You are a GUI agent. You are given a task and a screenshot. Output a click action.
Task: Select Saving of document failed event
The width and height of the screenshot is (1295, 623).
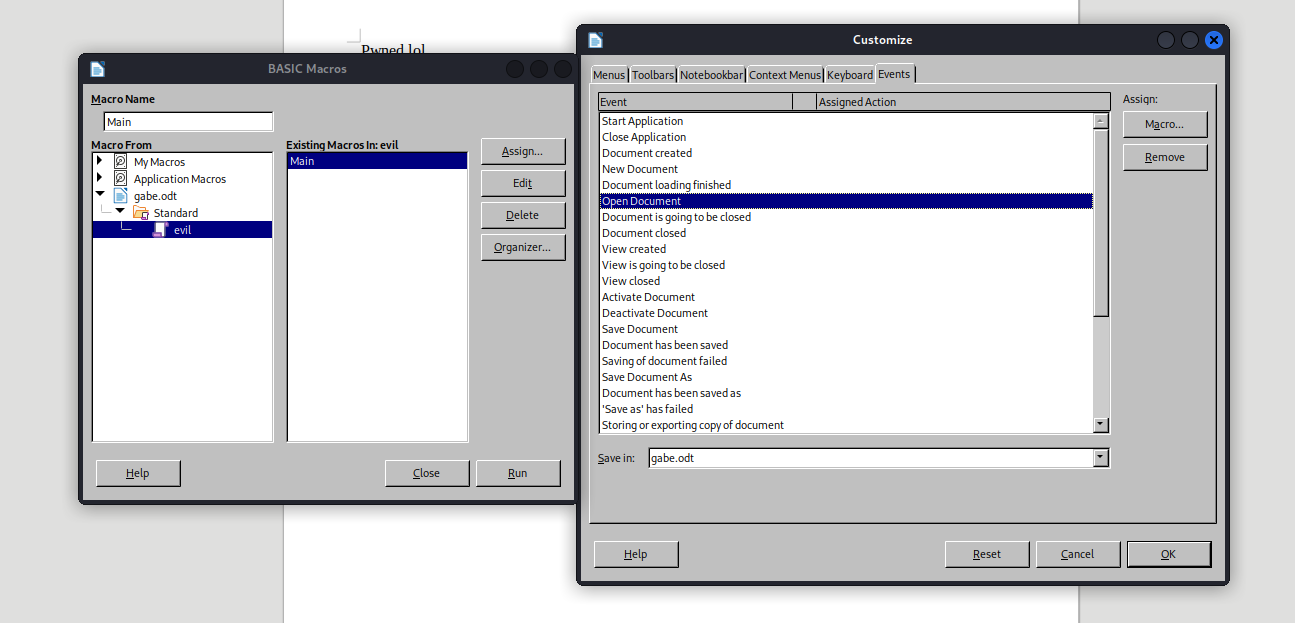click(x=846, y=361)
